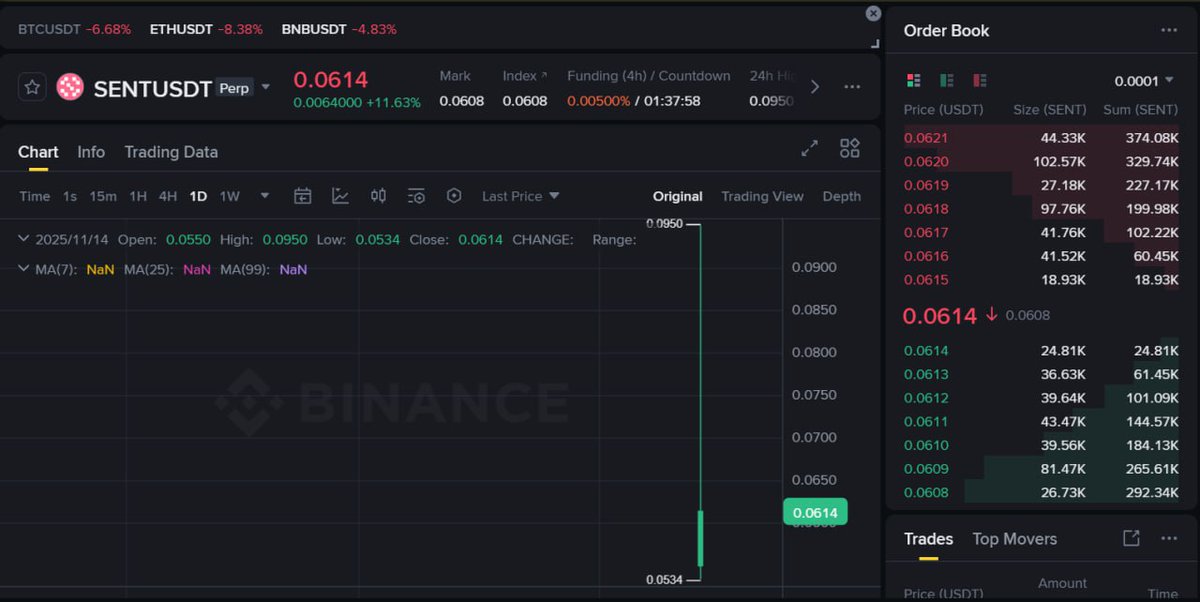Star SENTUSDT as a favorite
The image size is (1200, 602).
point(33,87)
